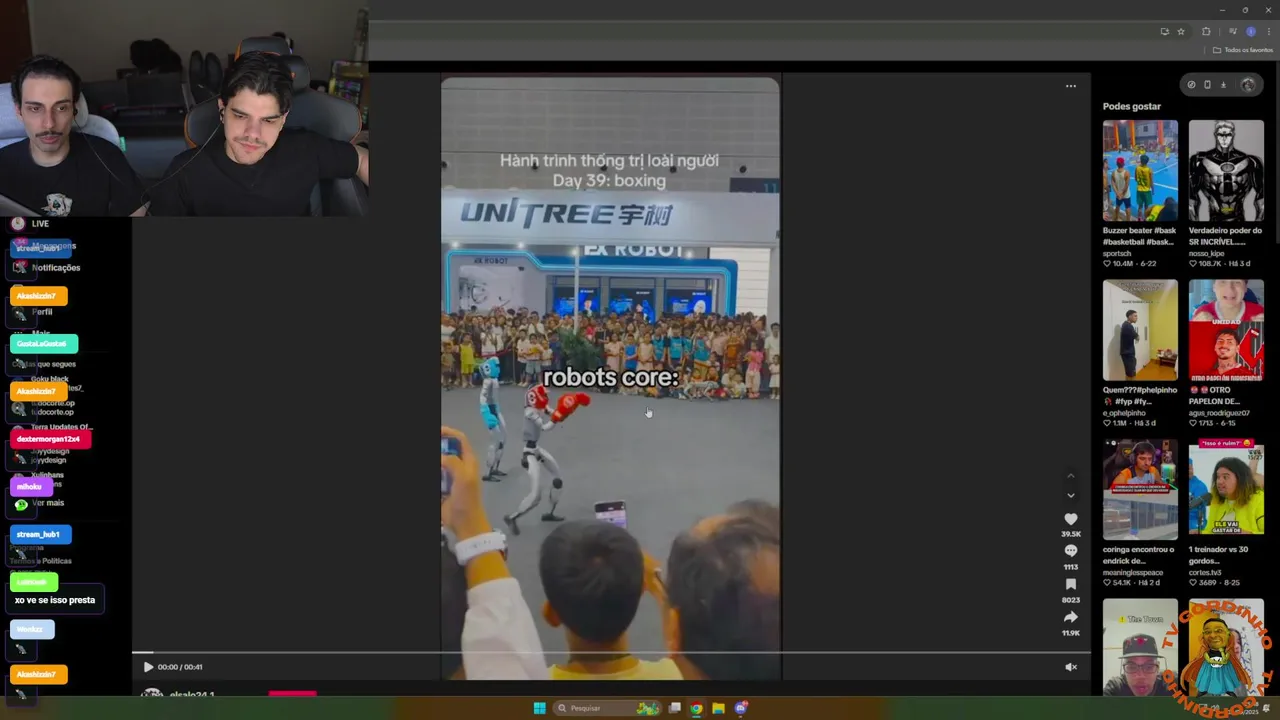Open the Buzzer beater basketball video thumbnail
The height and width of the screenshot is (720, 1280).
1140,171
